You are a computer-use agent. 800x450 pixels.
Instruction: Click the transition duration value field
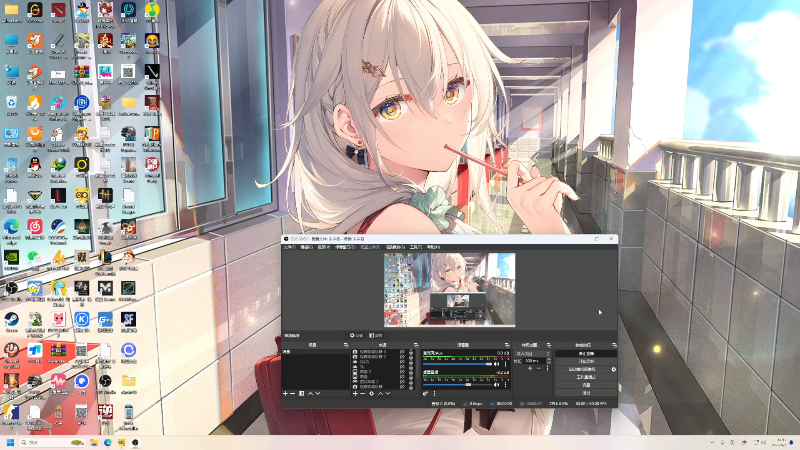(x=535, y=360)
